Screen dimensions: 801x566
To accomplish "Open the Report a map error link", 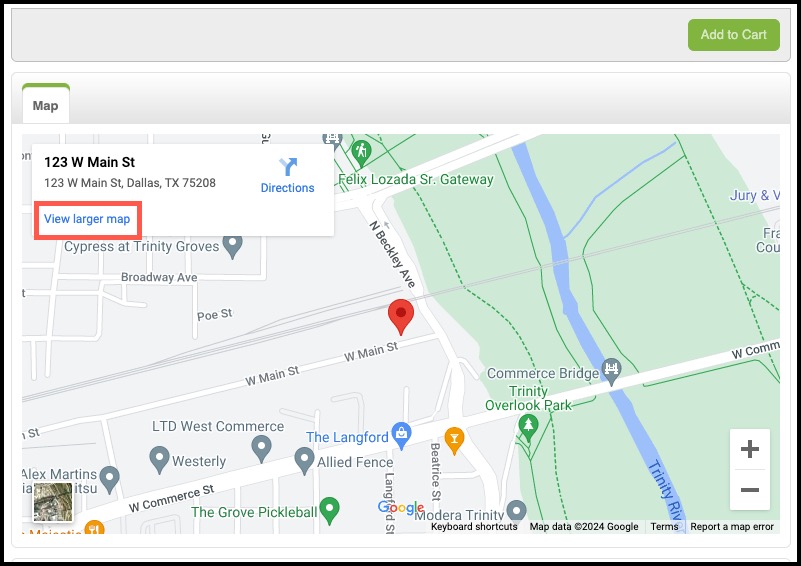I will coord(732,527).
